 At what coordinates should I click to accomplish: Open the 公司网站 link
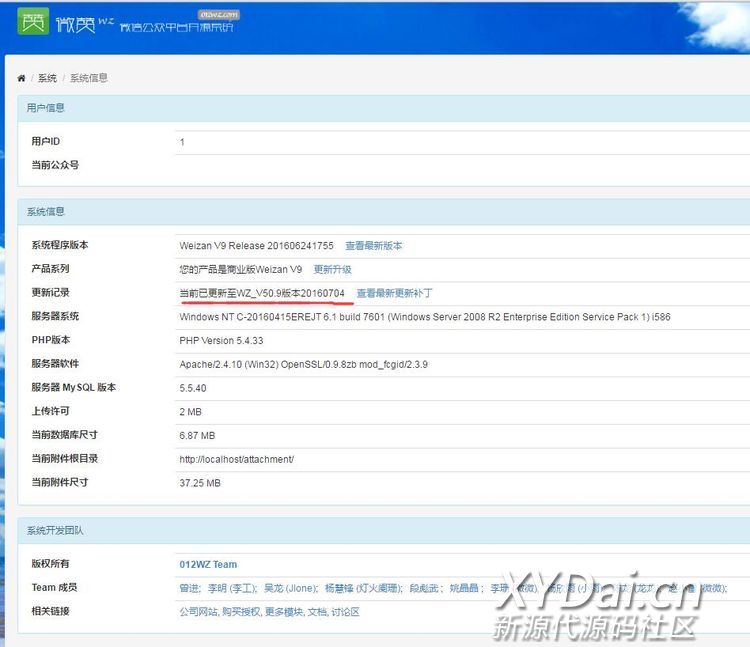[199, 612]
